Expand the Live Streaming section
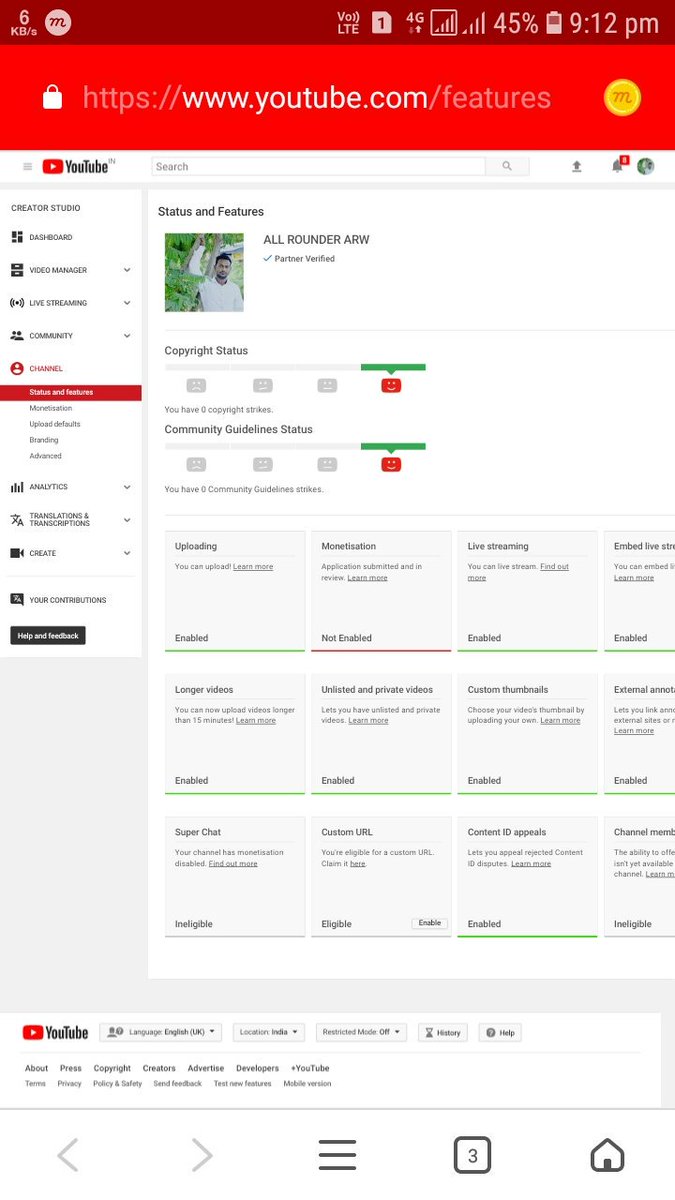The width and height of the screenshot is (675, 1200). [127, 303]
